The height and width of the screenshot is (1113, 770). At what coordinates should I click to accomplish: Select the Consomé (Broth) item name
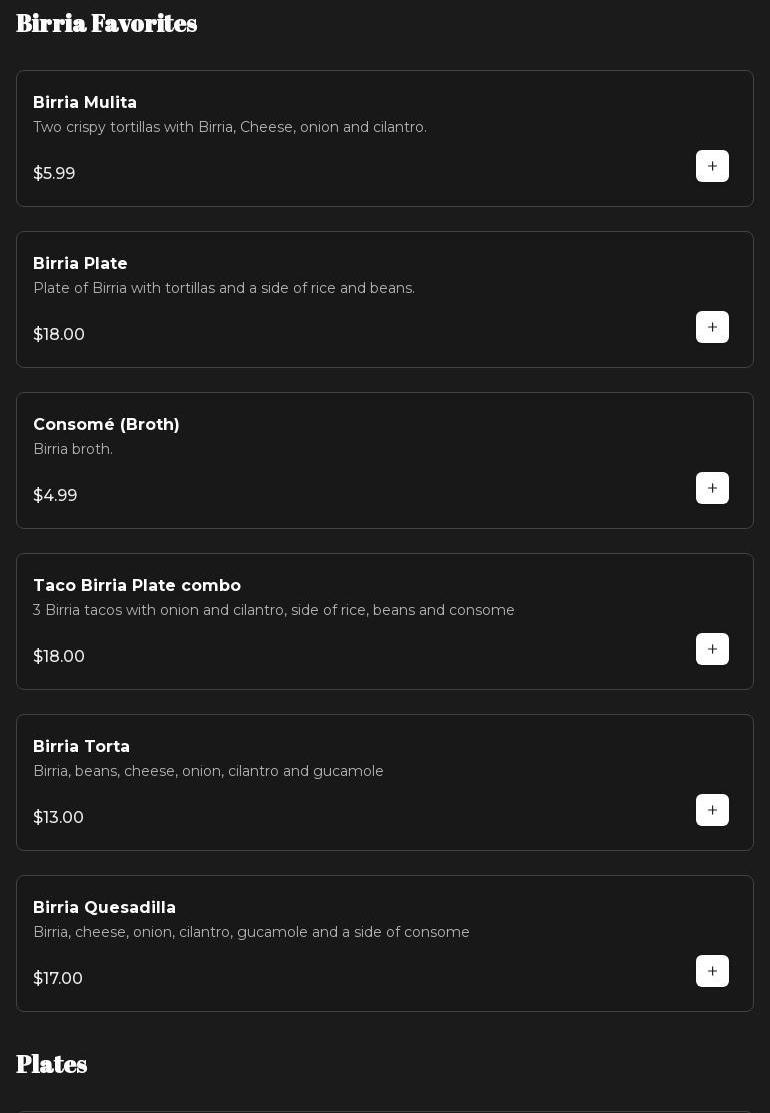click(106, 425)
